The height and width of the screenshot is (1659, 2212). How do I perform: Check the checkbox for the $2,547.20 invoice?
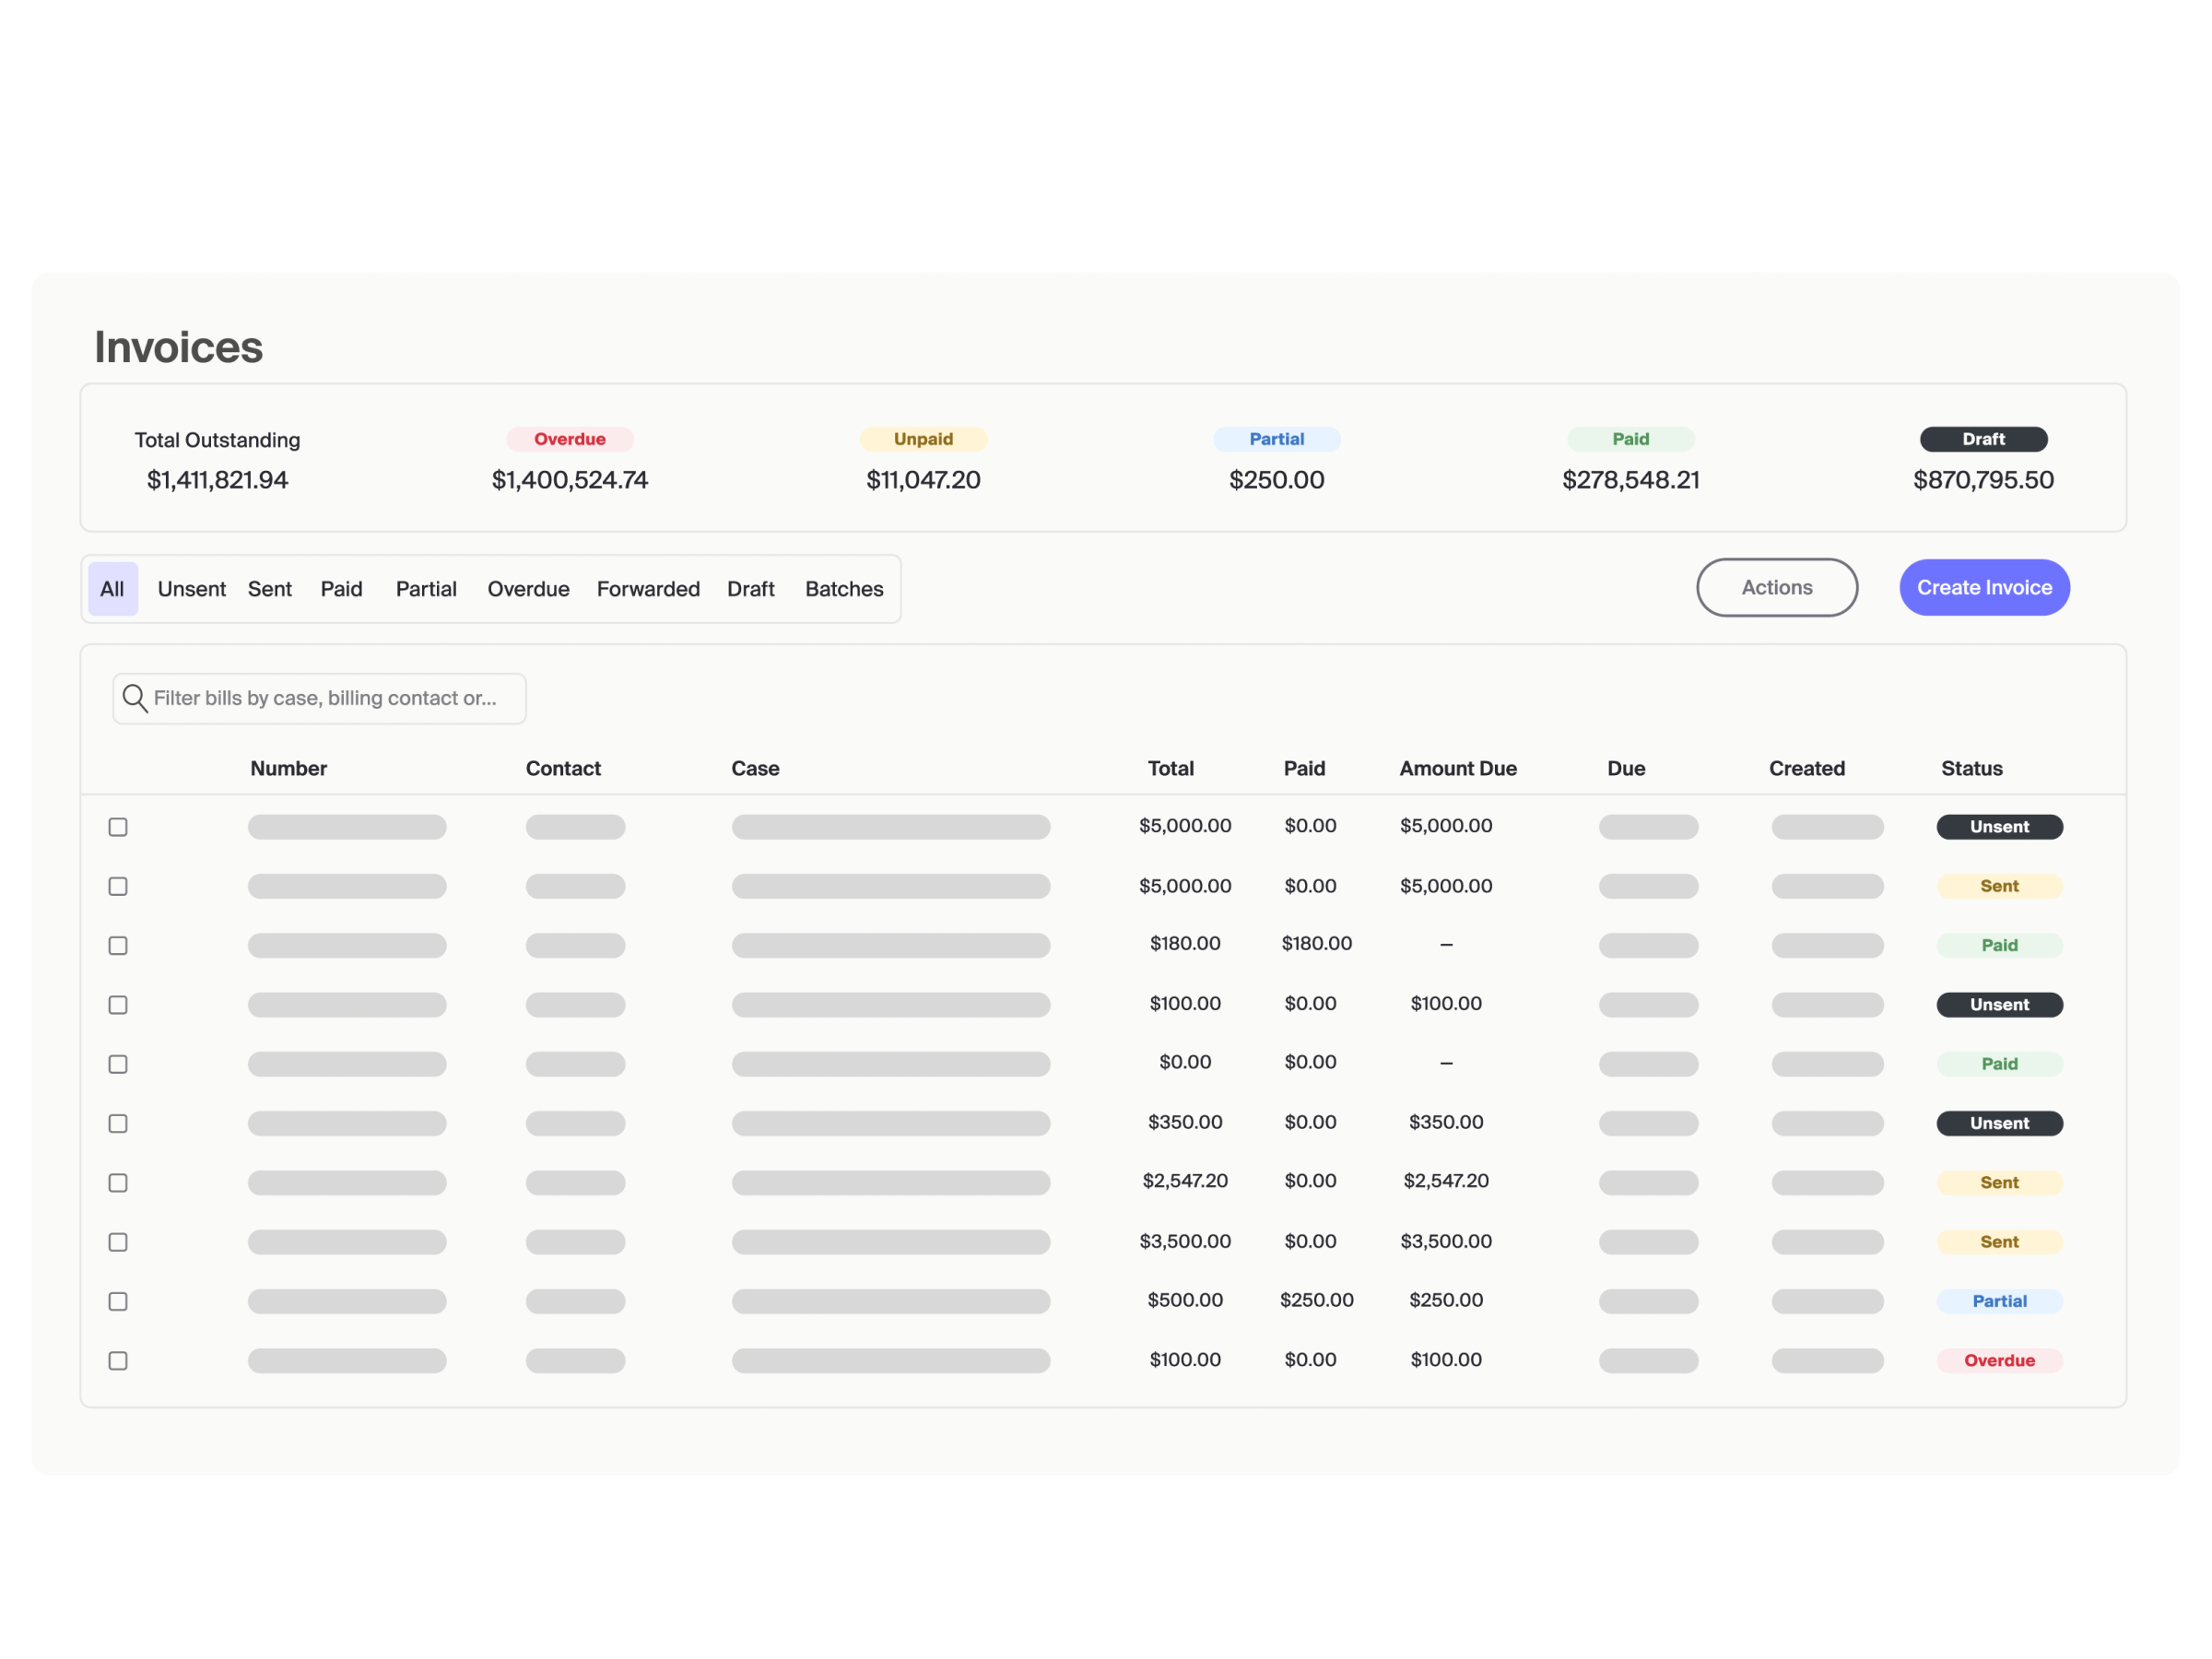click(x=118, y=1182)
